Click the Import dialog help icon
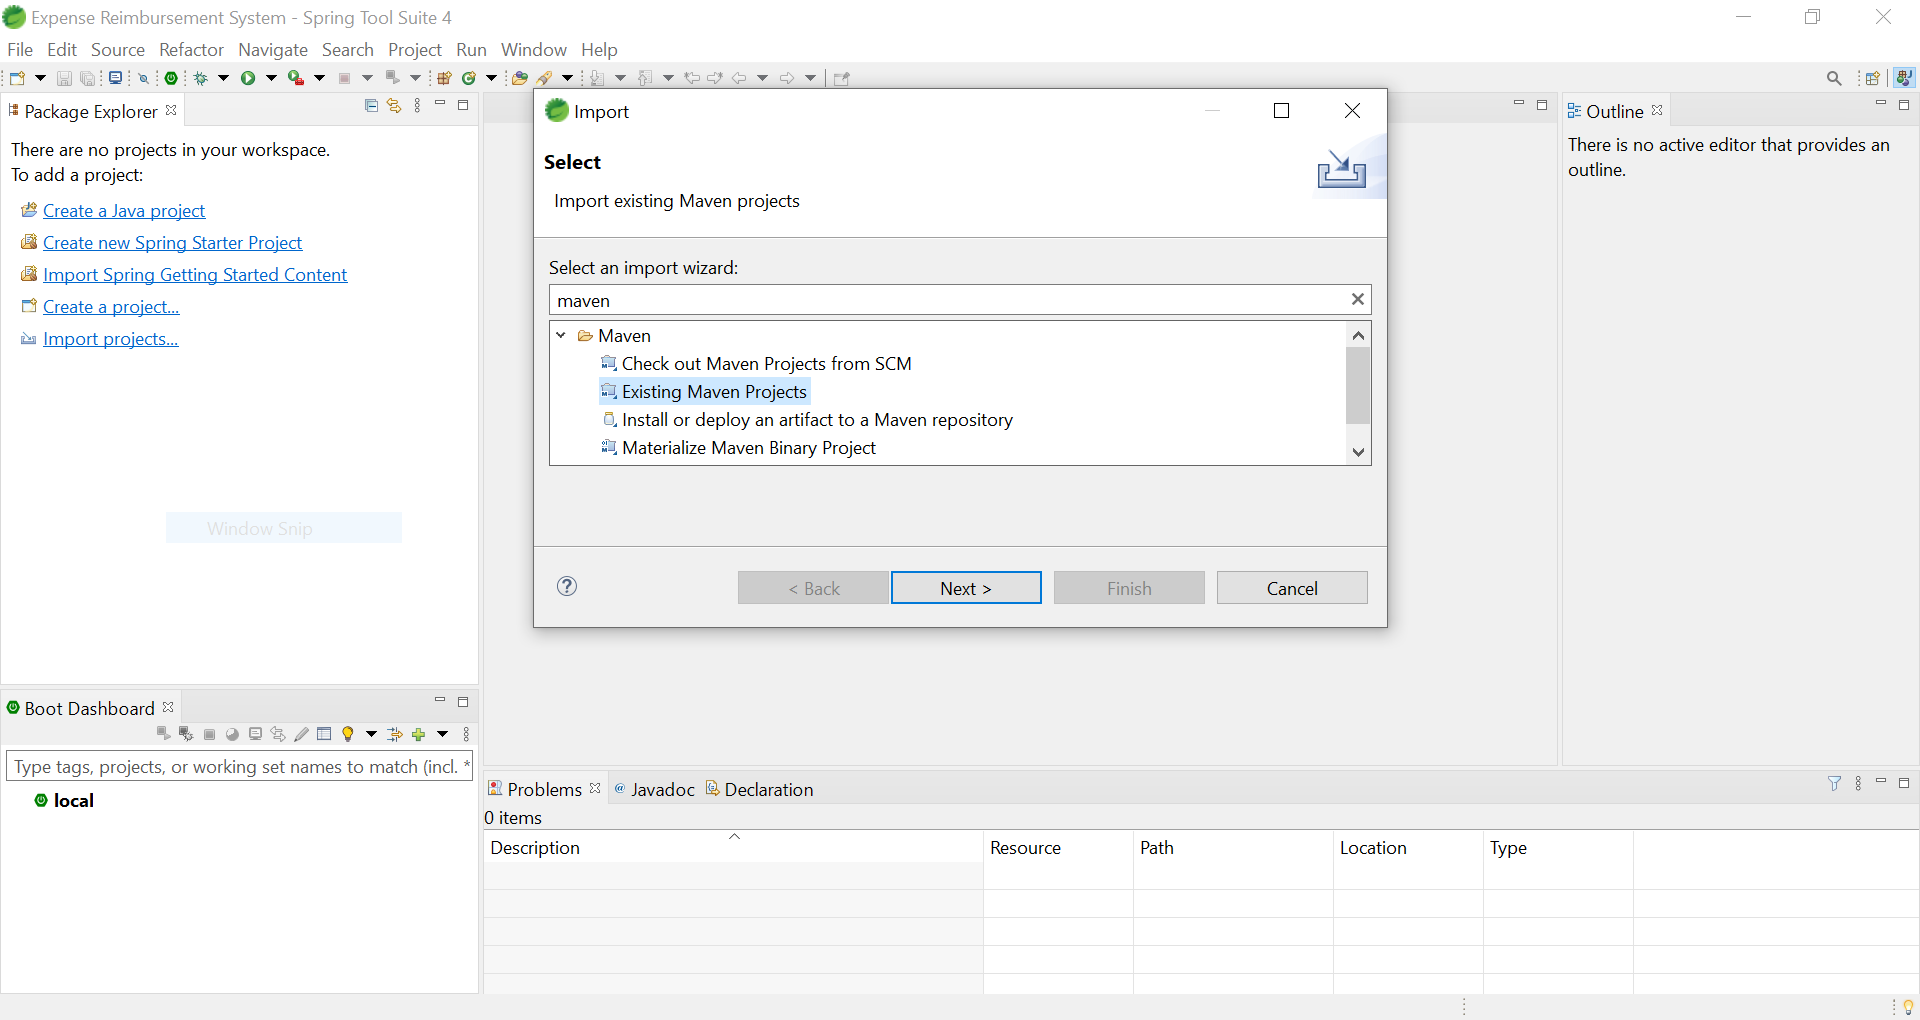The image size is (1920, 1020). click(x=567, y=586)
